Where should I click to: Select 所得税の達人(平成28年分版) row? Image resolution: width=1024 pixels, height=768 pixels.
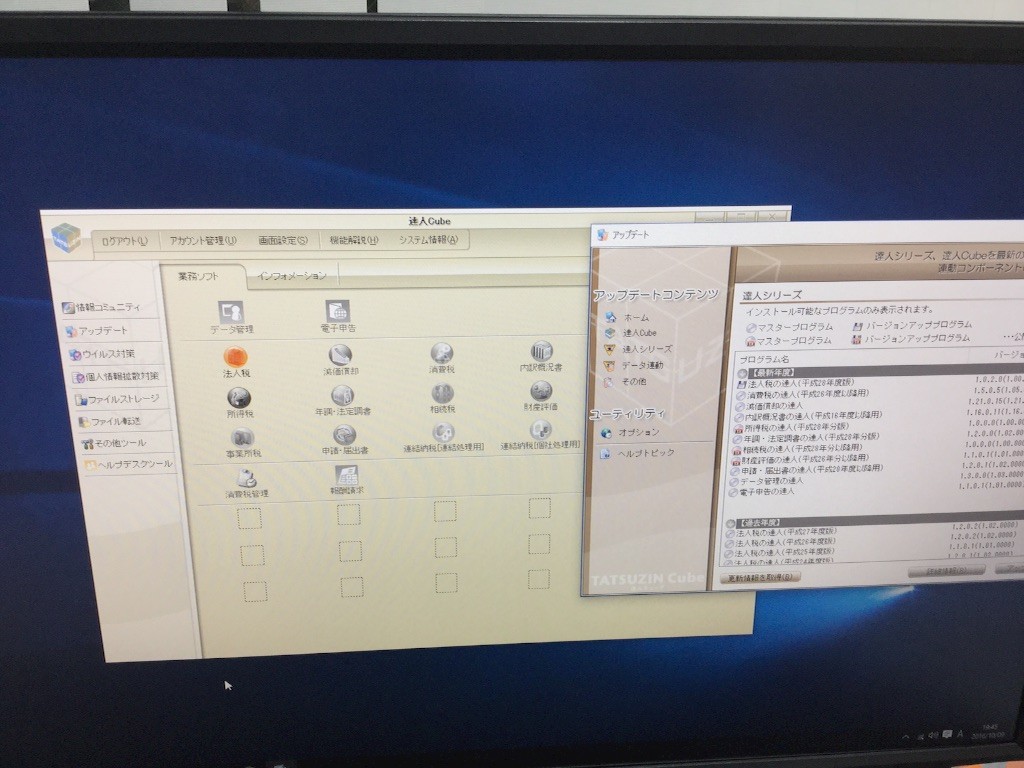(792, 427)
